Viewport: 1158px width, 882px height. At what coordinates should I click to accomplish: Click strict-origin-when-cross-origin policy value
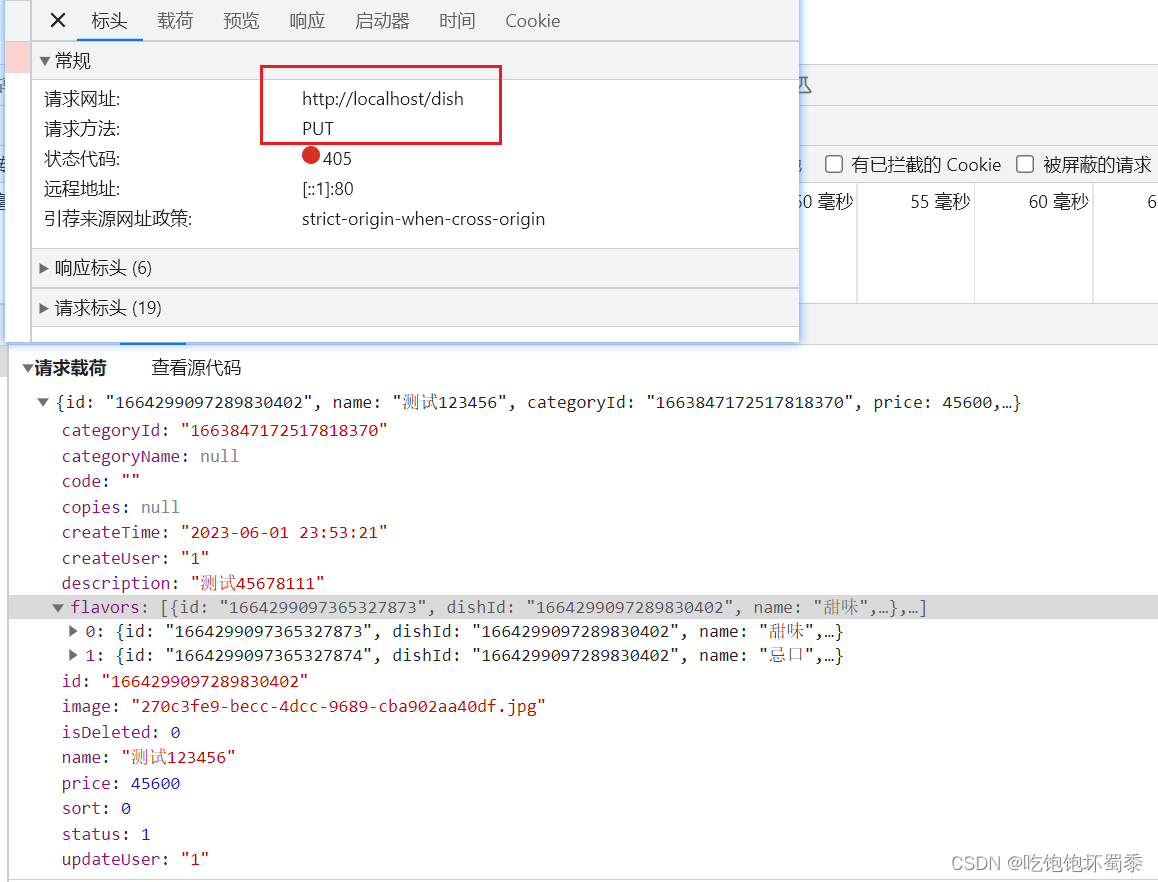423,219
